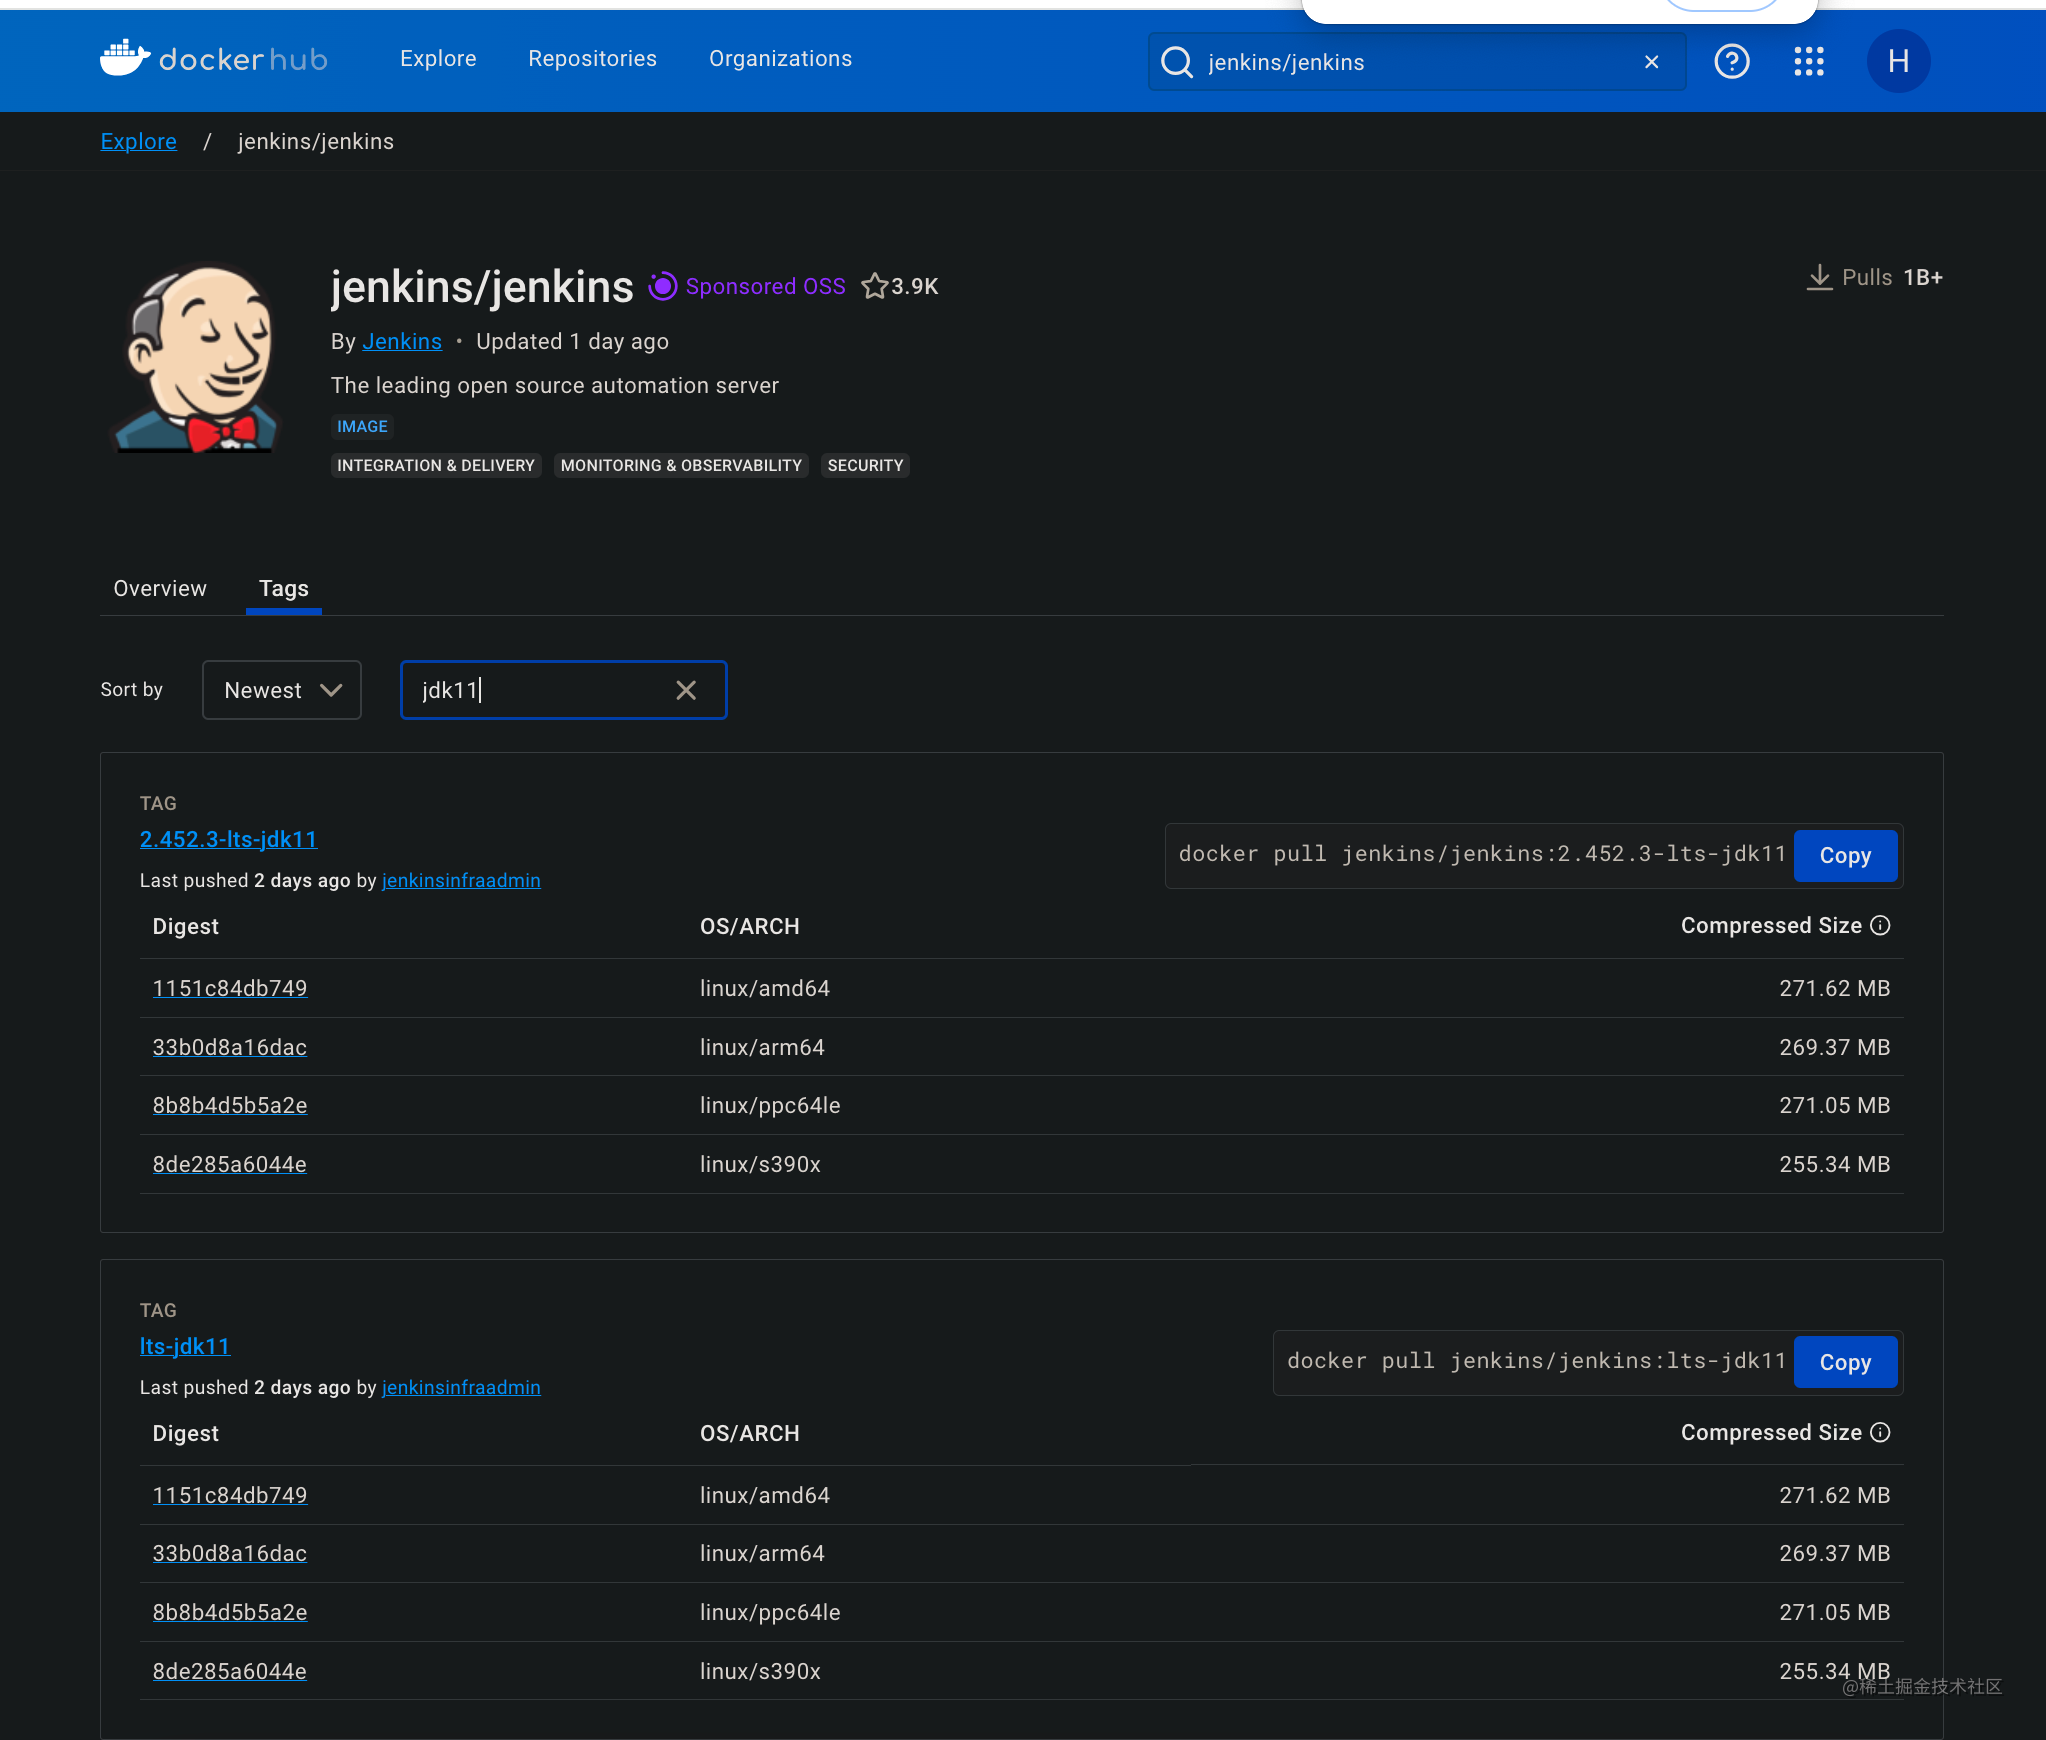This screenshot has width=2046, height=1740.
Task: Click the IMAGE badge
Action: point(362,426)
